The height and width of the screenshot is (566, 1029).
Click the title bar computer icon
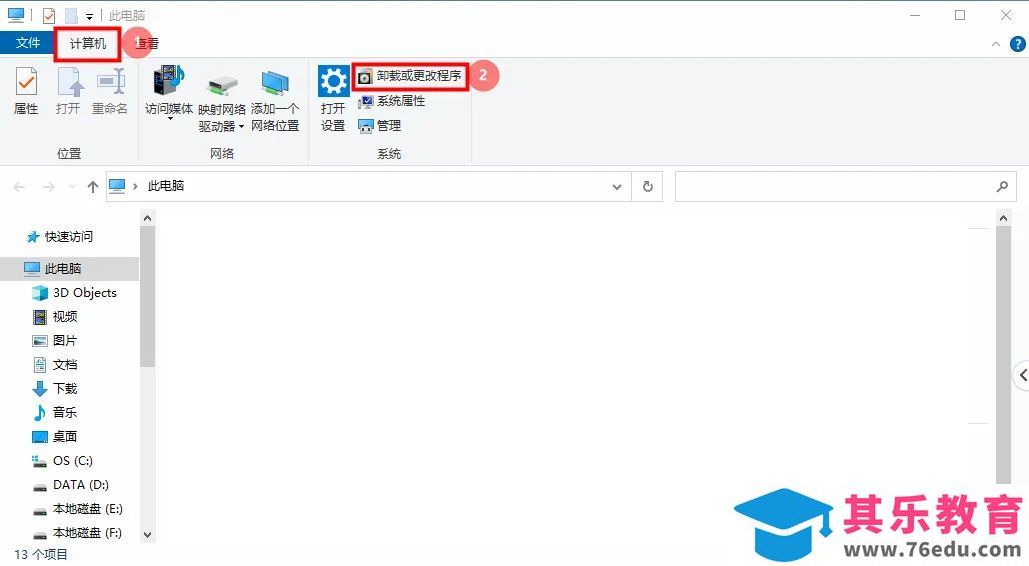click(16, 15)
